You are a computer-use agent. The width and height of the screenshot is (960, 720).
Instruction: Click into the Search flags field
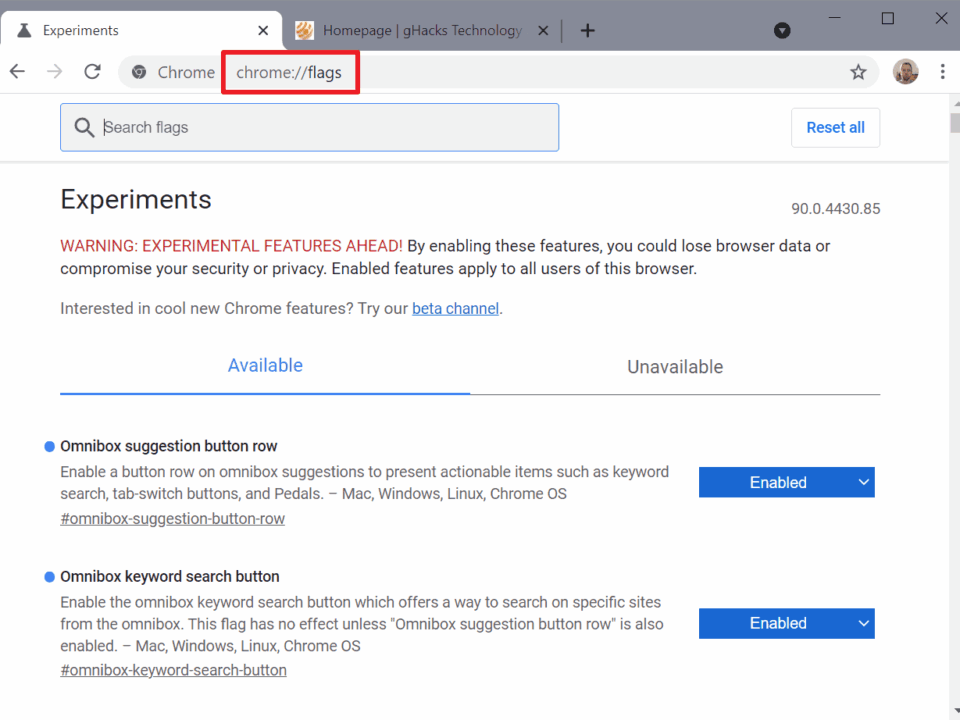[320, 128]
